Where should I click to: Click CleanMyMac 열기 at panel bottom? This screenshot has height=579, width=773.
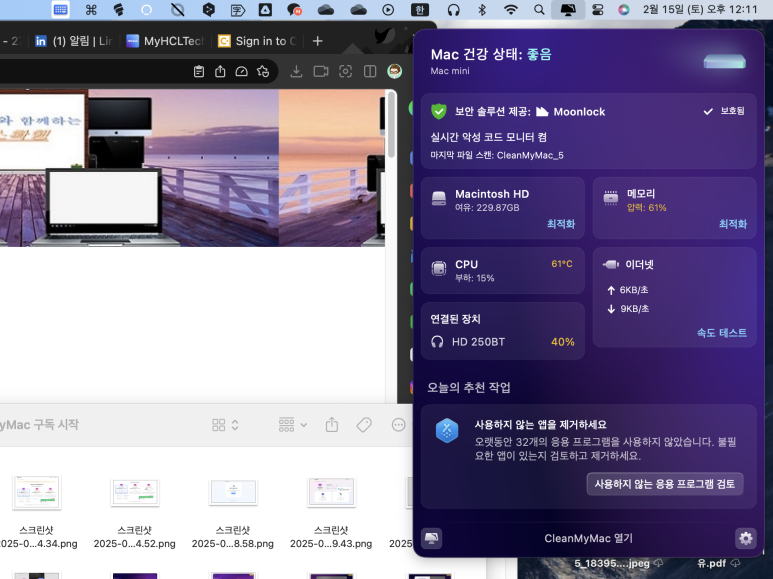point(588,538)
